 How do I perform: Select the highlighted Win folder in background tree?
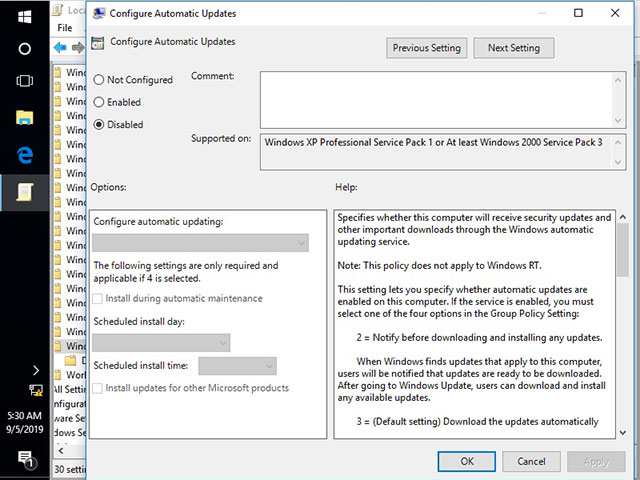70,346
